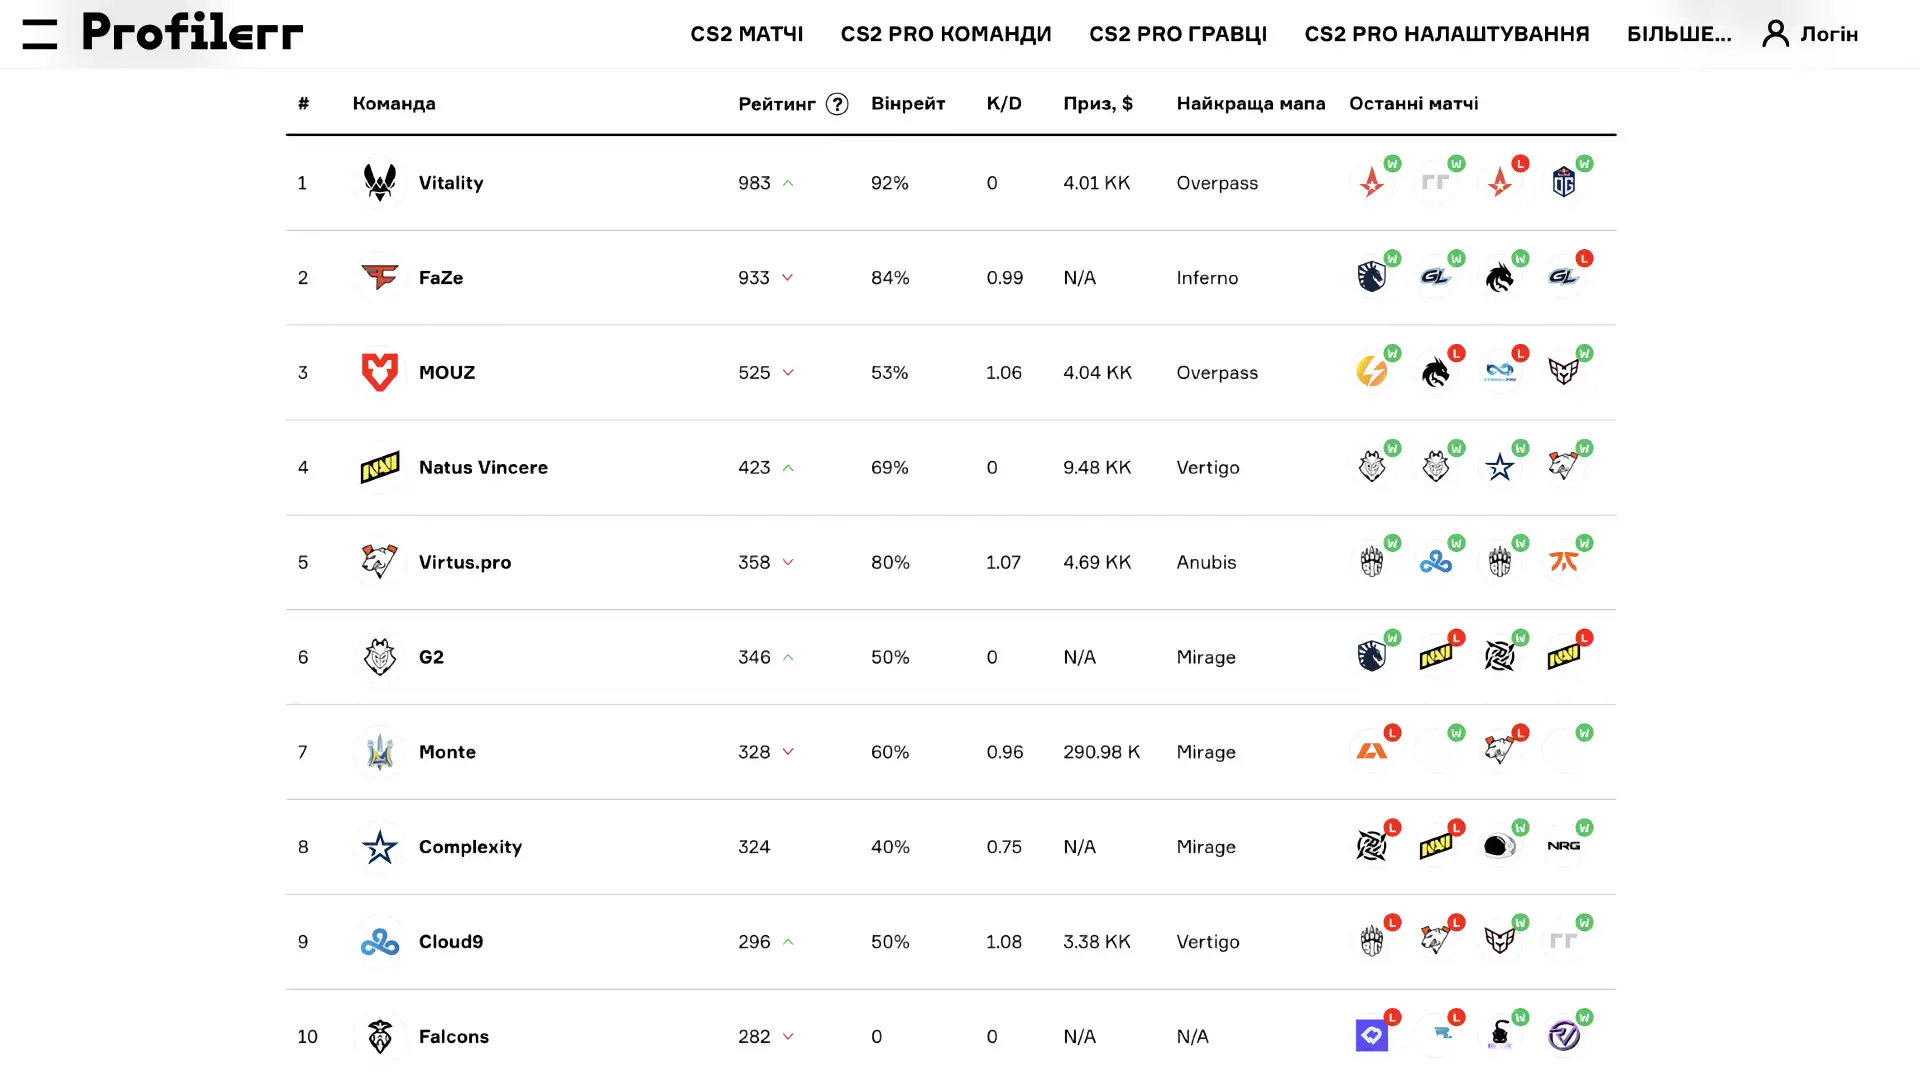Click the rating help question-mark icon

[837, 104]
